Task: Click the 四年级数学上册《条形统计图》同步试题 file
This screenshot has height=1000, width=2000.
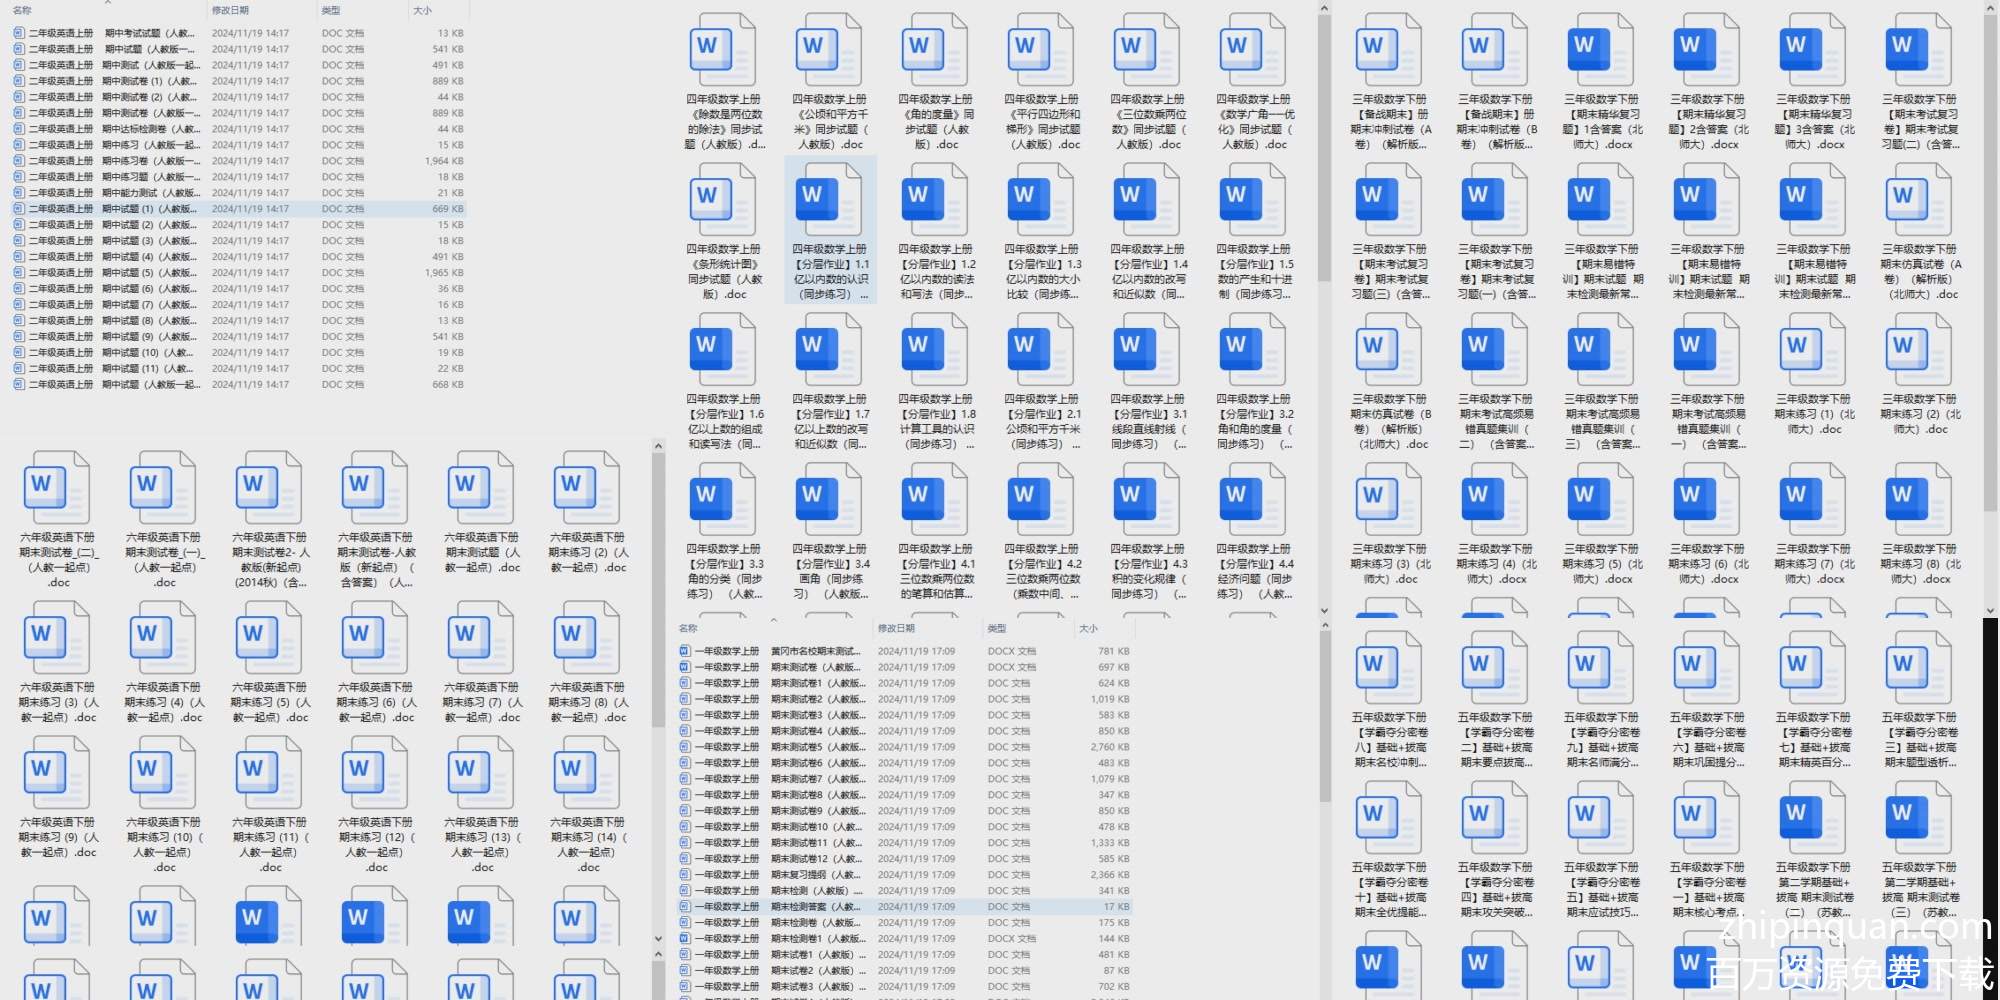Action: pos(724,200)
